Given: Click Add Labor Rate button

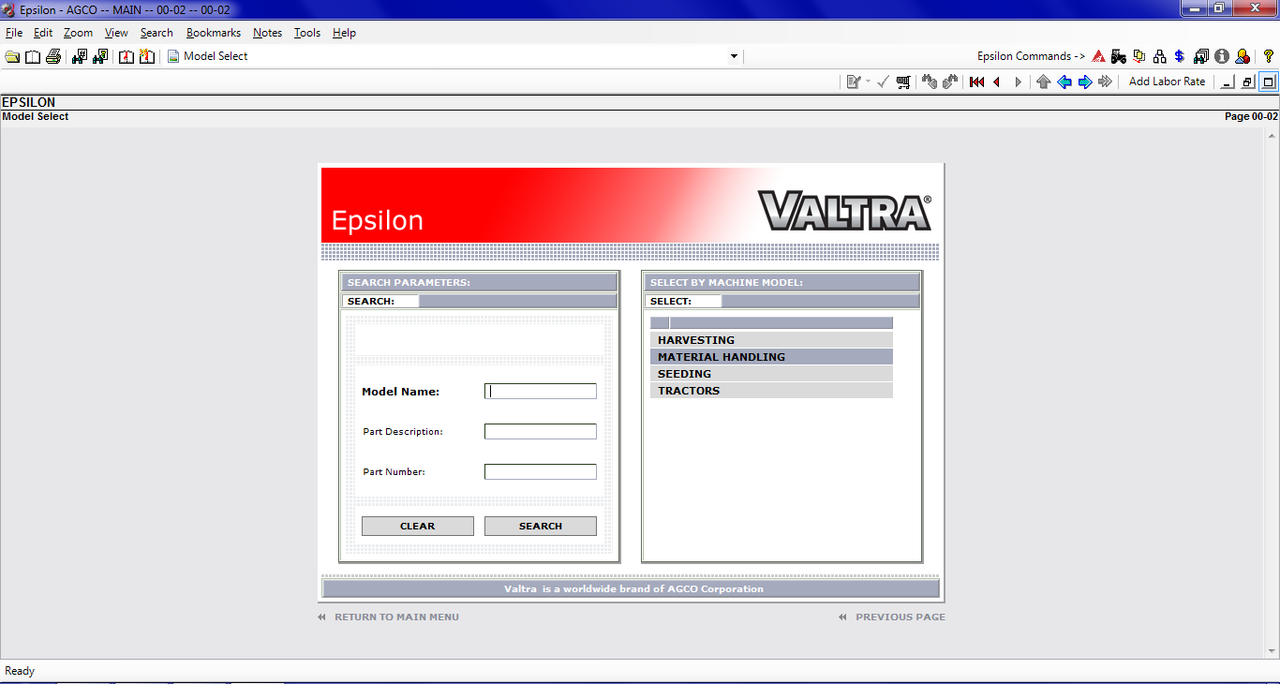Looking at the screenshot, I should 1167,82.
